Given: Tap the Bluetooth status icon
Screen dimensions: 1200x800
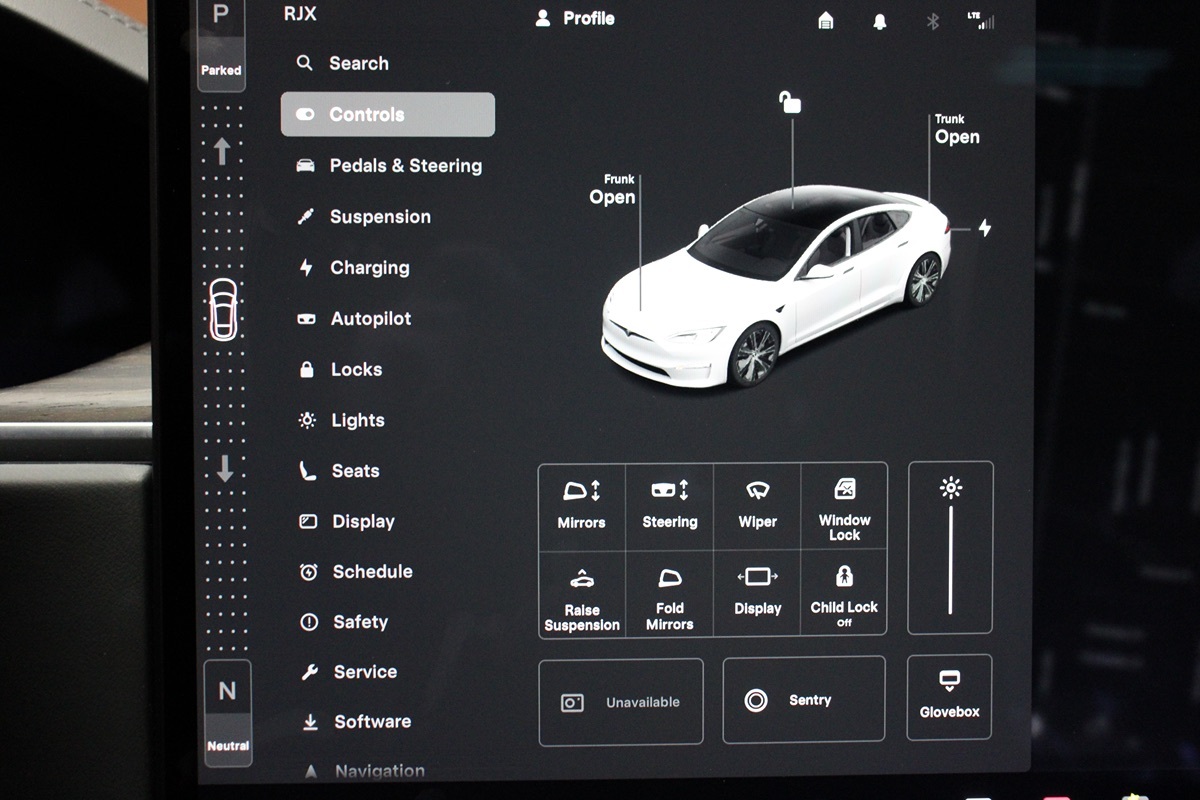Looking at the screenshot, I should coord(933,21).
